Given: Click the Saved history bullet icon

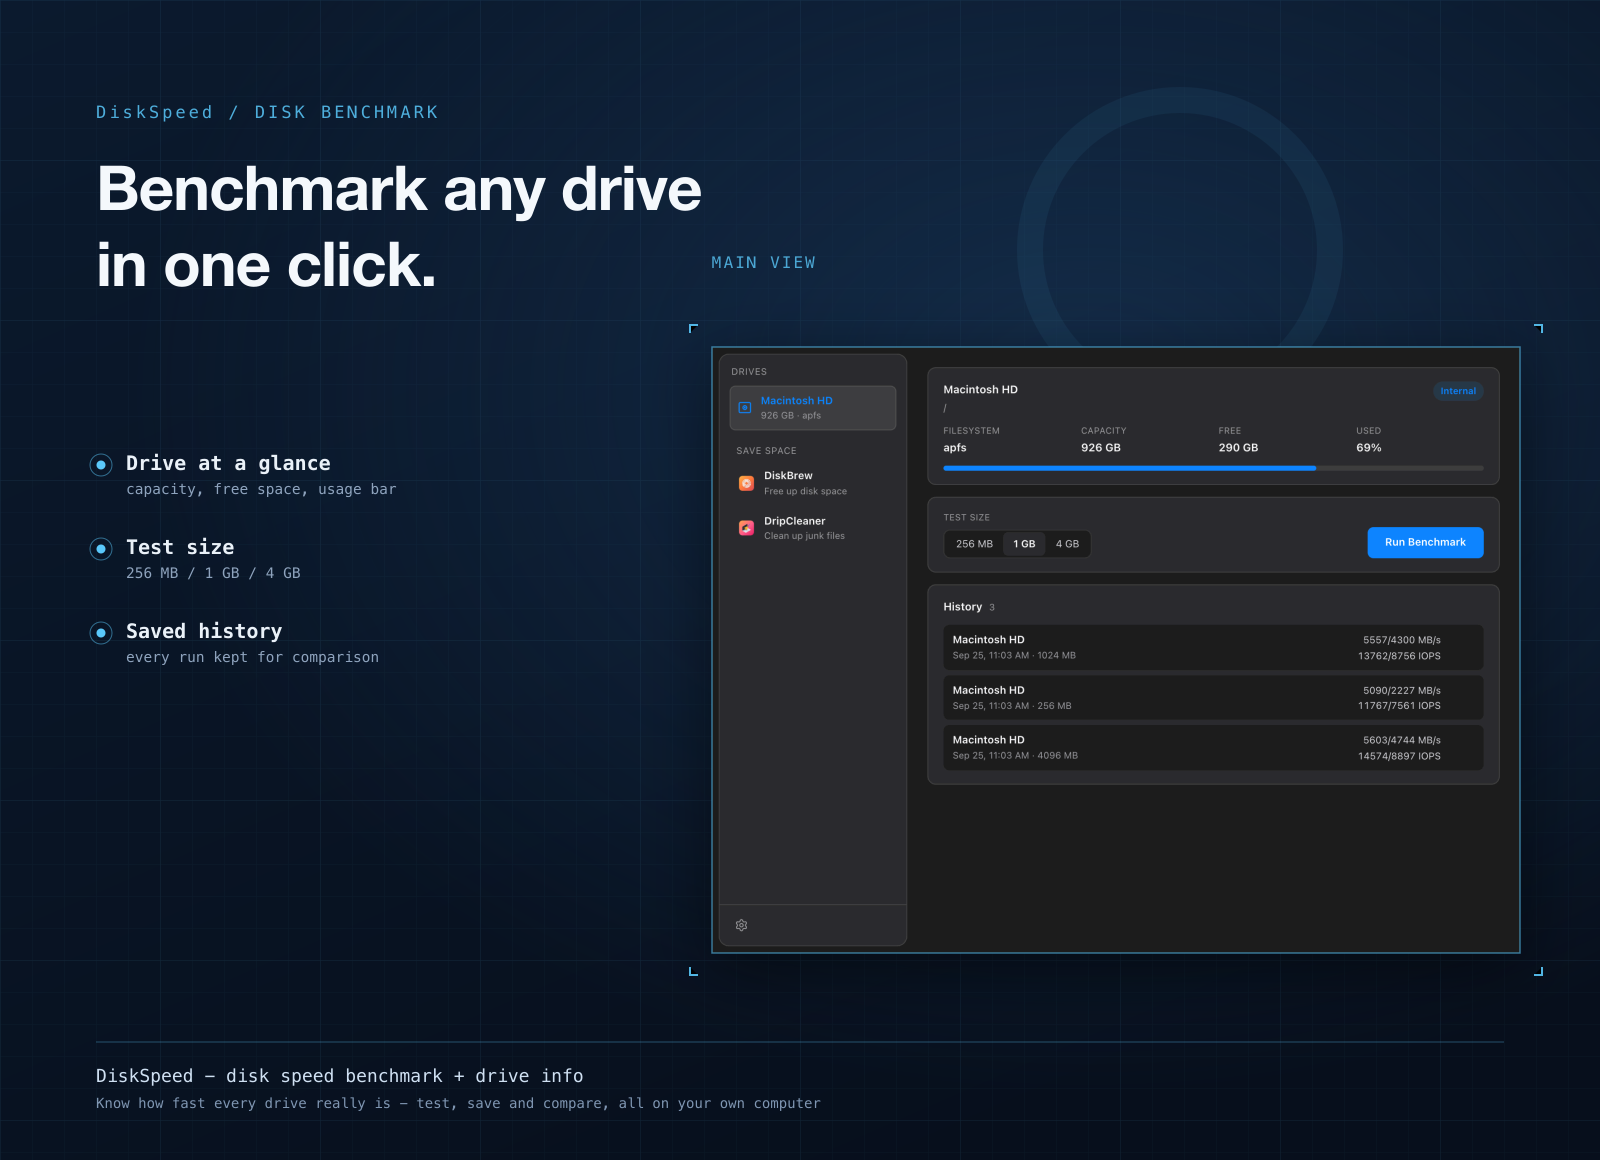Looking at the screenshot, I should click(x=101, y=632).
